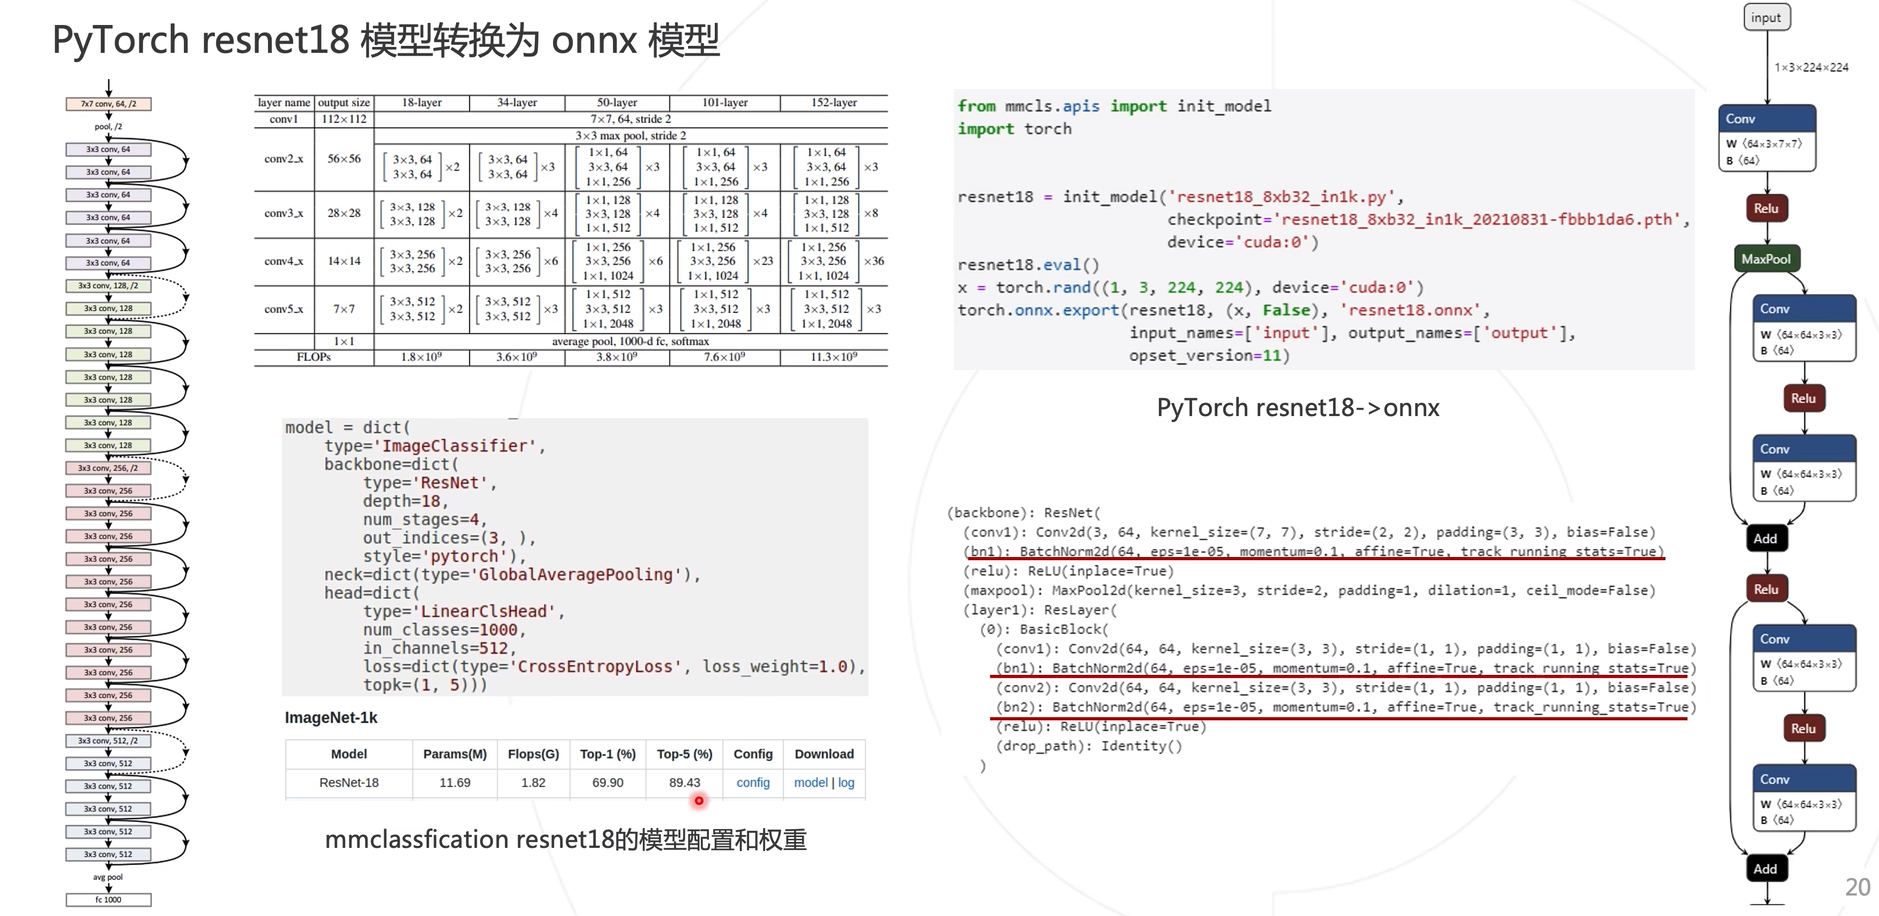
Task: Click the 'Params(M)' column header
Action: (x=455, y=754)
